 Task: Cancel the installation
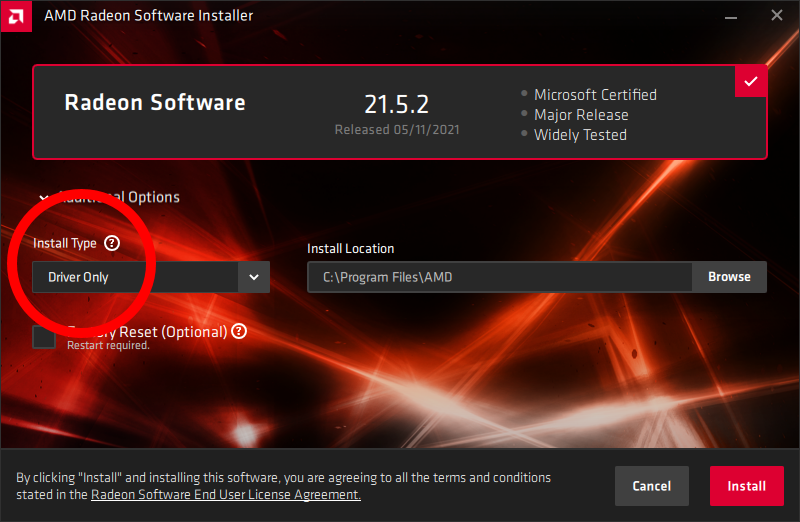point(652,486)
